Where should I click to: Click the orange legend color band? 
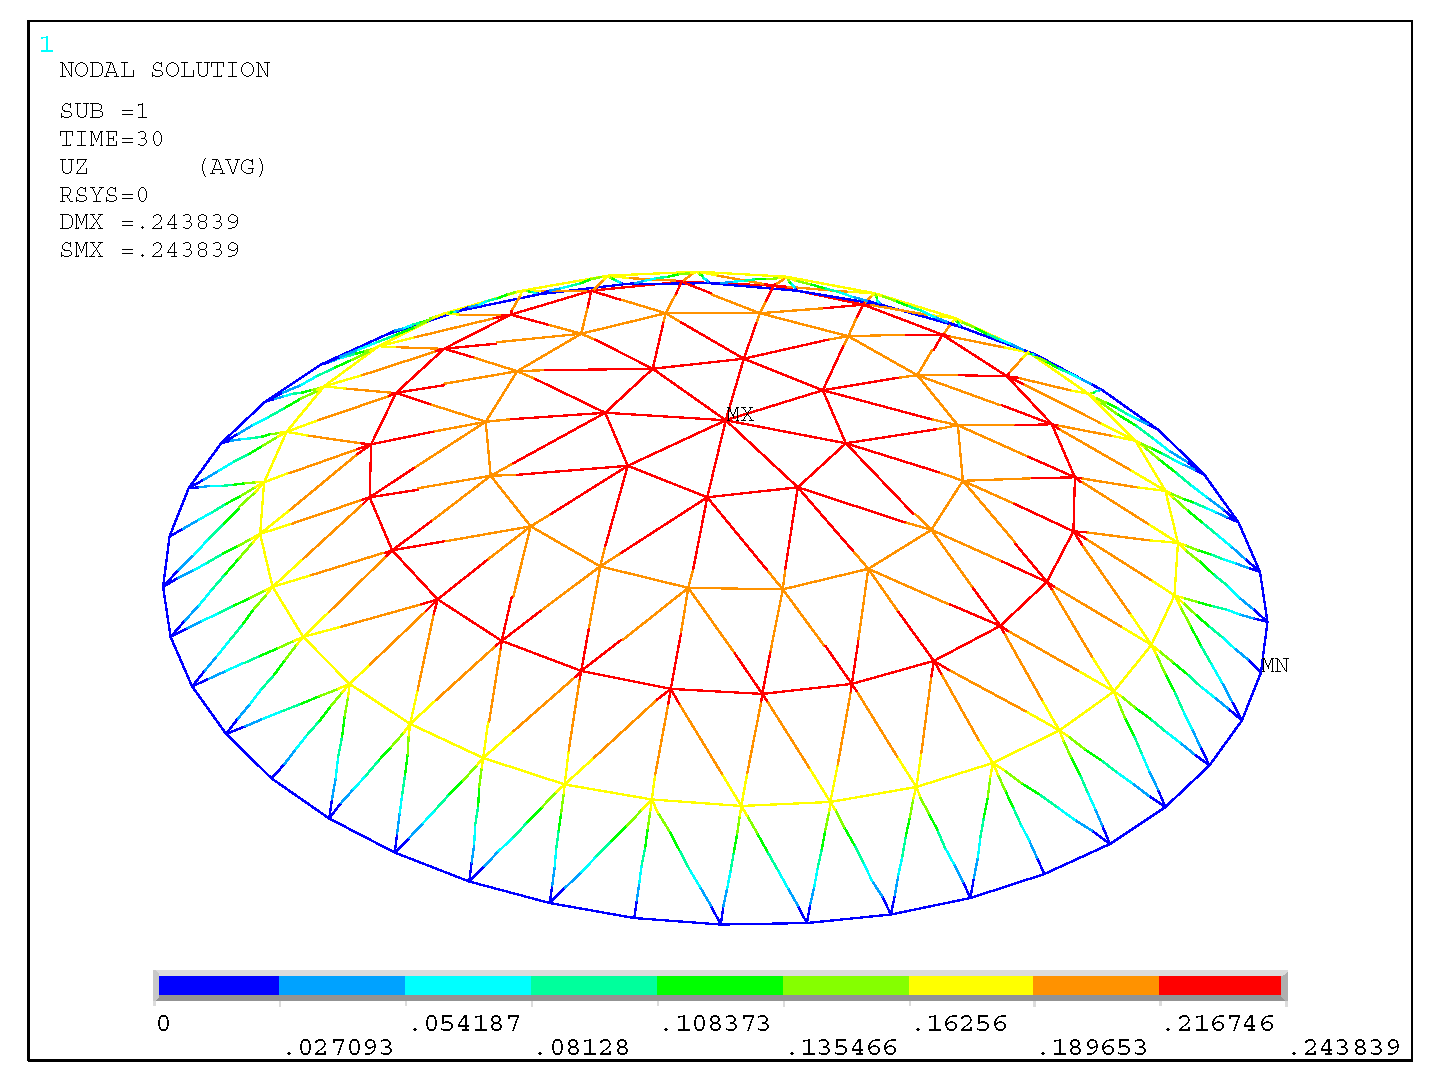click(1095, 986)
